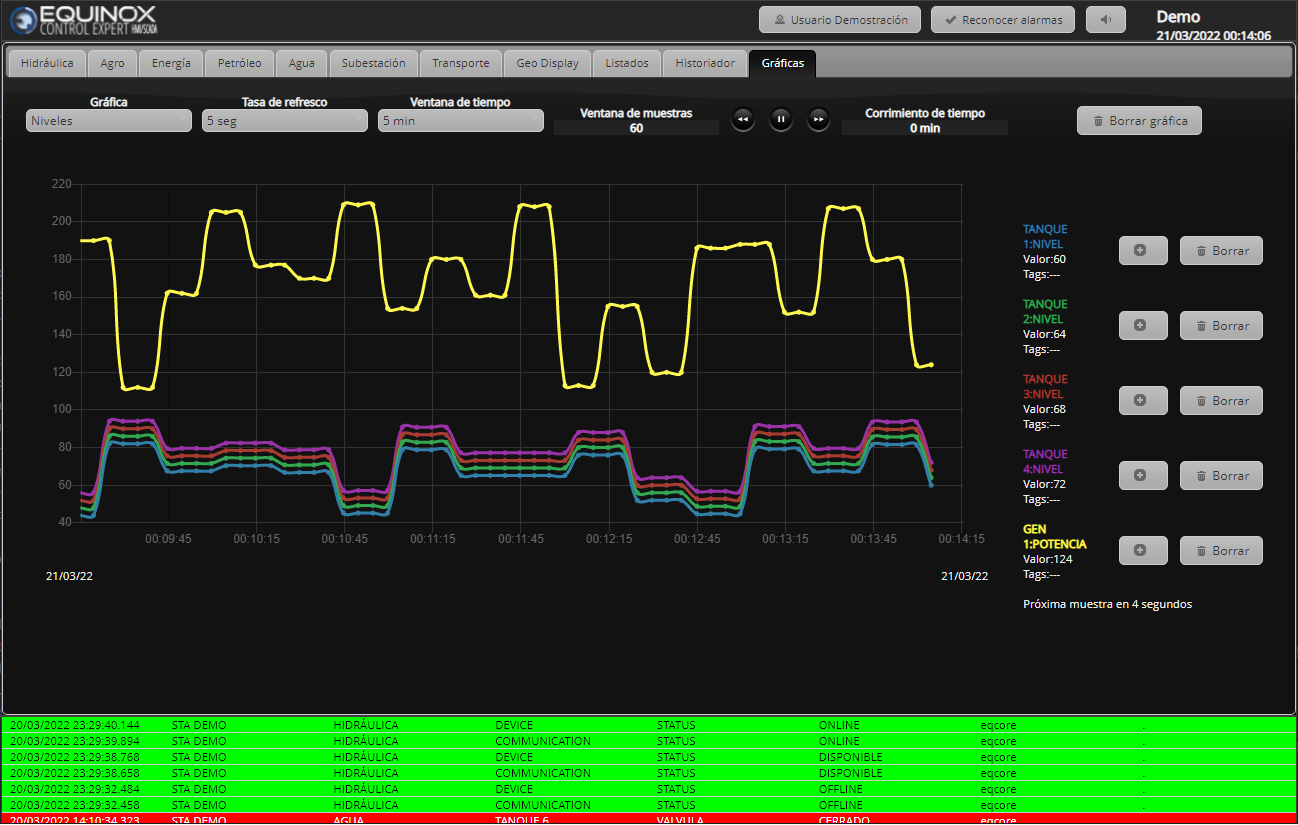
Task: Delete the TANQUE 3:NIVEL series
Action: (x=1221, y=401)
